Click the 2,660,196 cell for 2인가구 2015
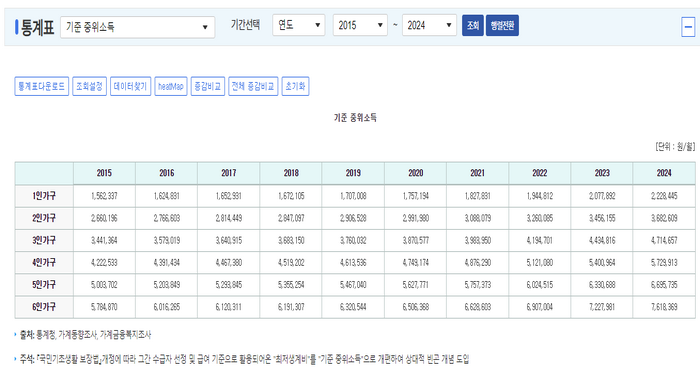This screenshot has width=700, height=370. click(x=104, y=218)
